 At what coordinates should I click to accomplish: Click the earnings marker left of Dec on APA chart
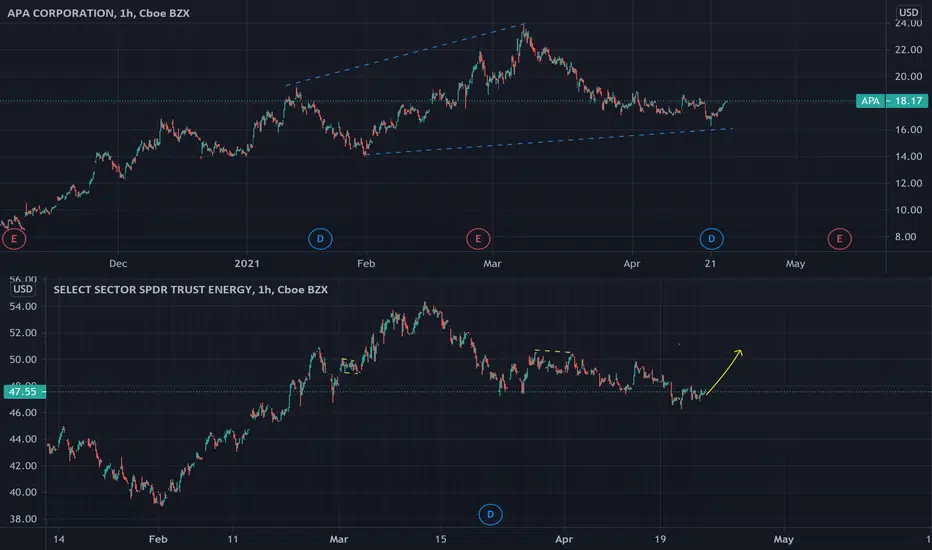point(14,239)
